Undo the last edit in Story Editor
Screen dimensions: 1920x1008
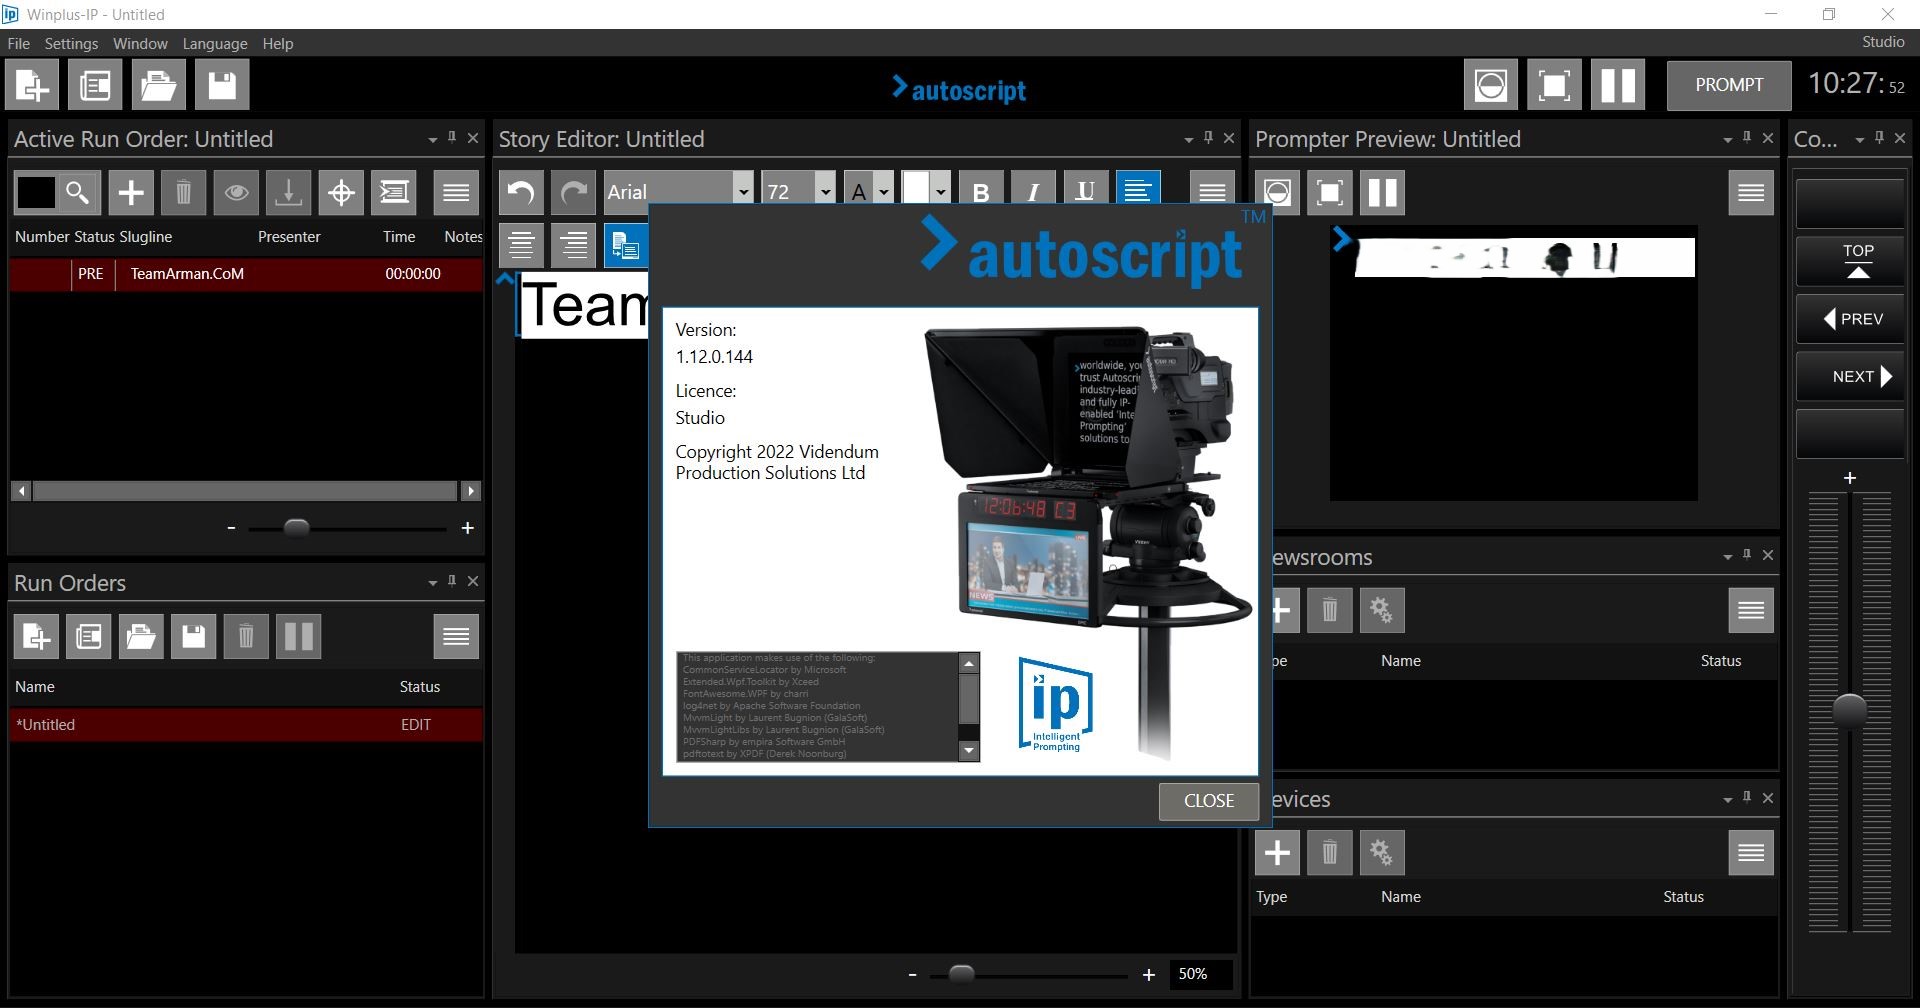[521, 193]
